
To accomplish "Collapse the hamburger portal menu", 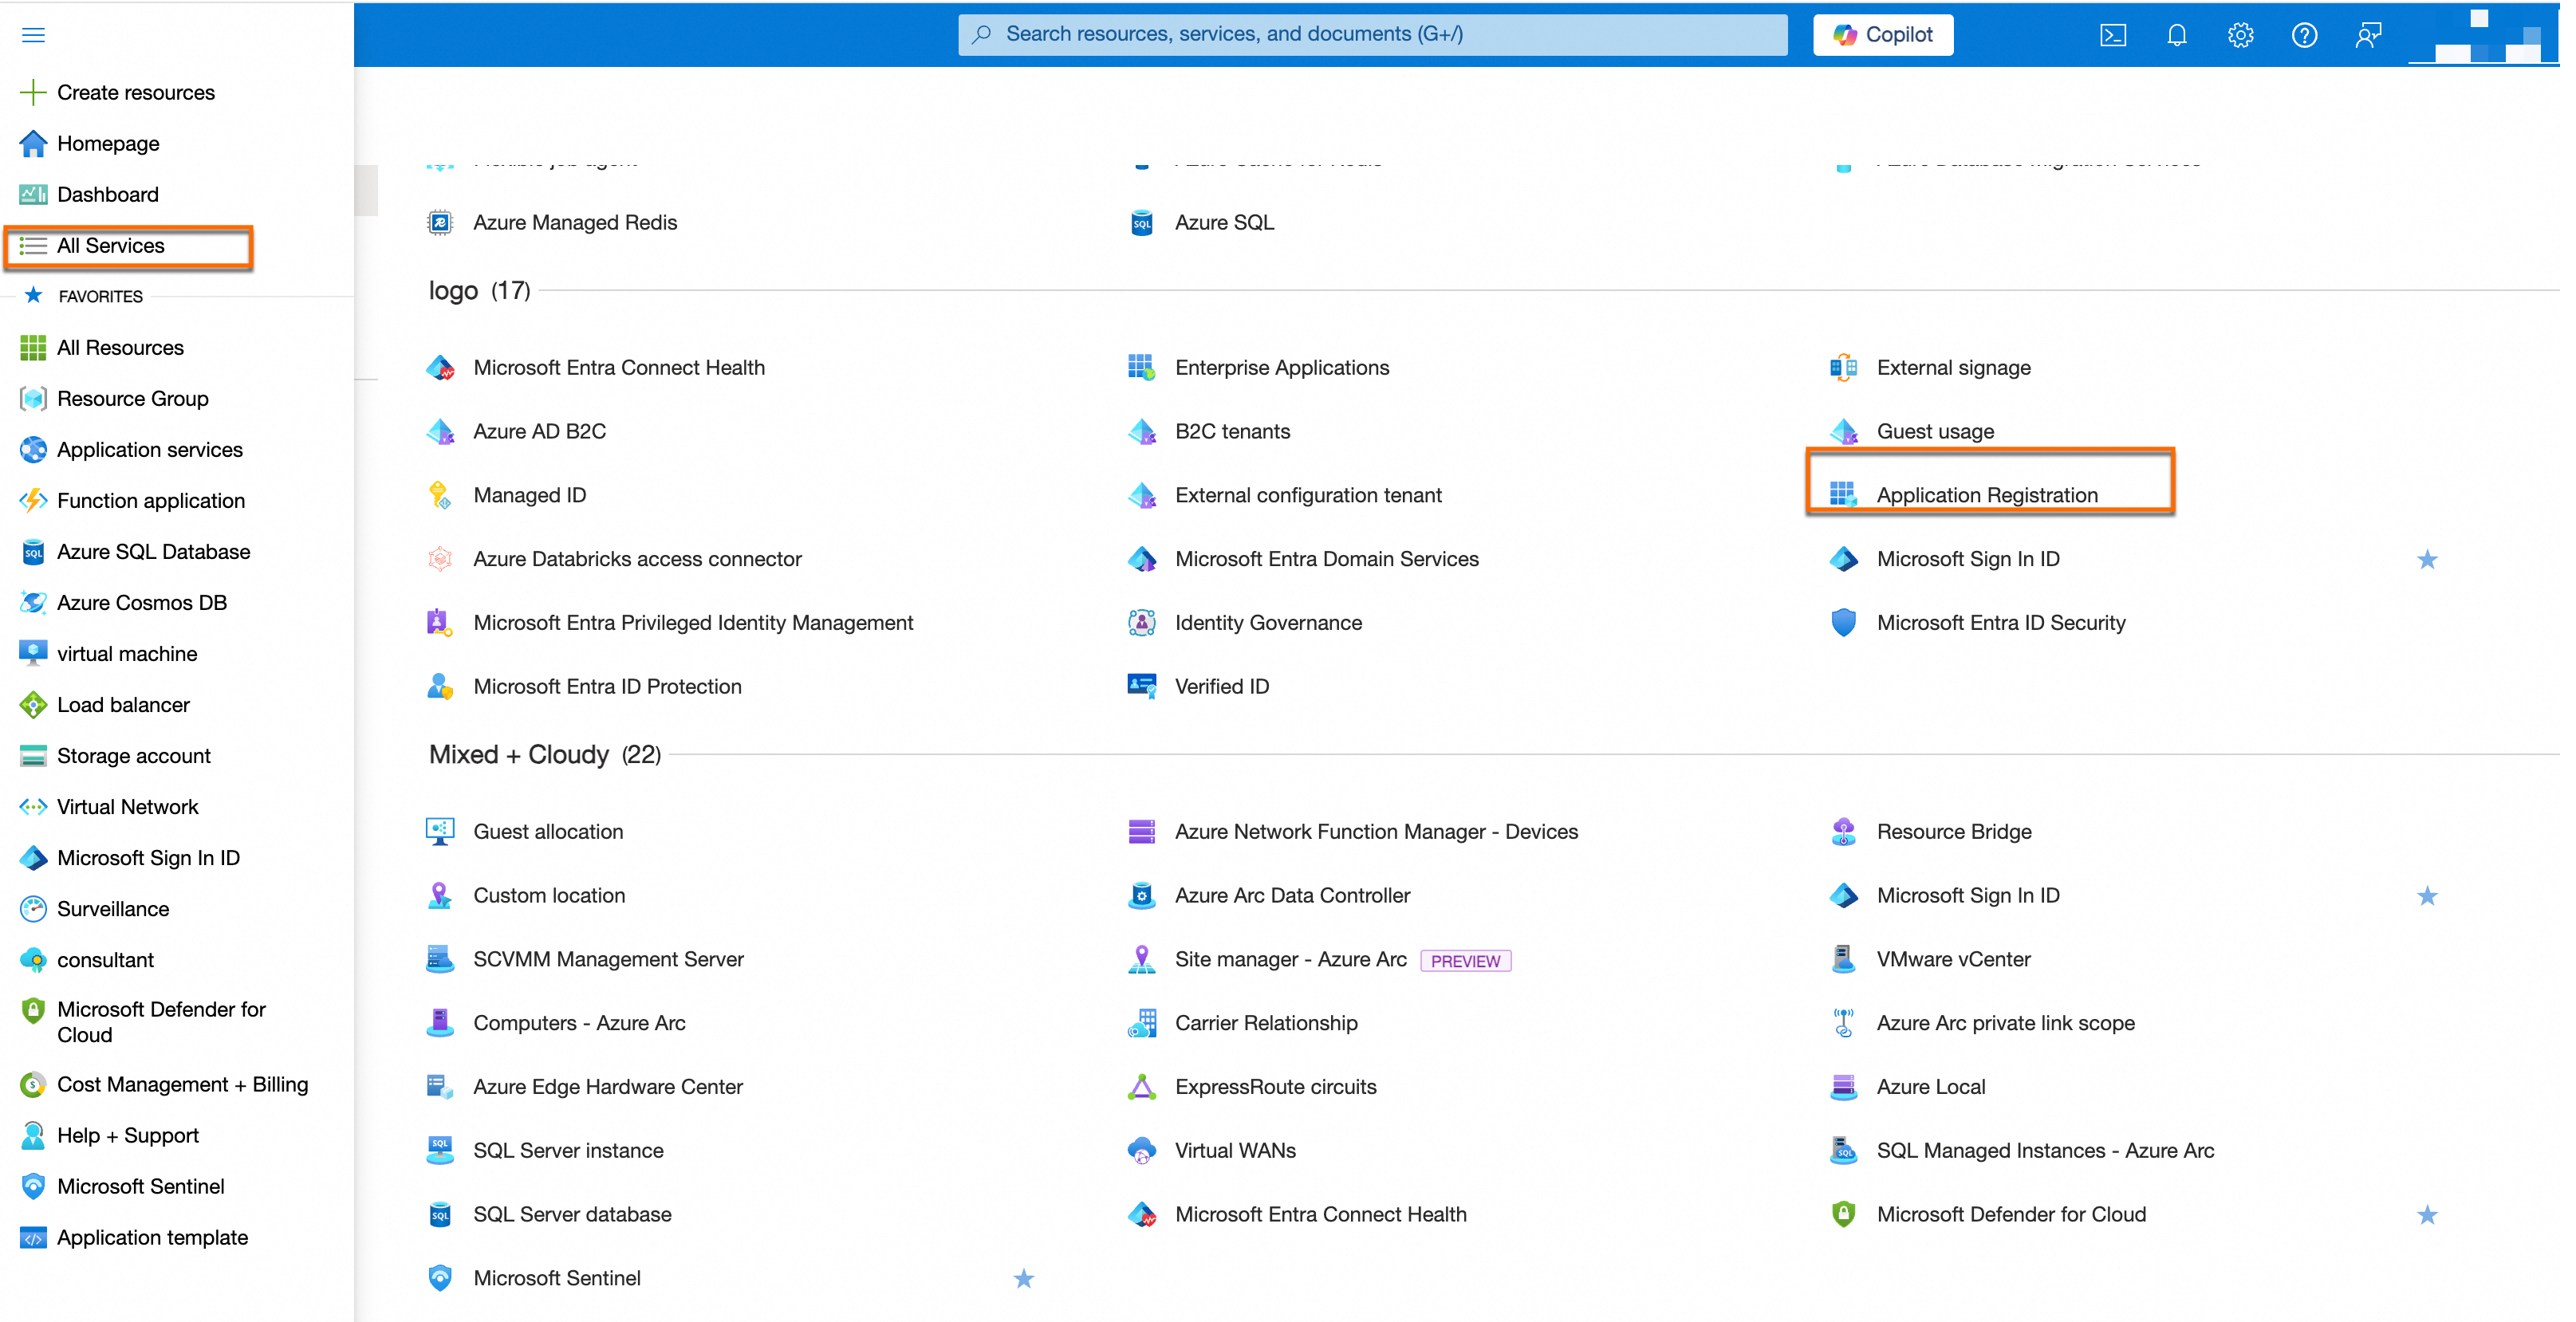I will pyautogui.click(x=33, y=36).
